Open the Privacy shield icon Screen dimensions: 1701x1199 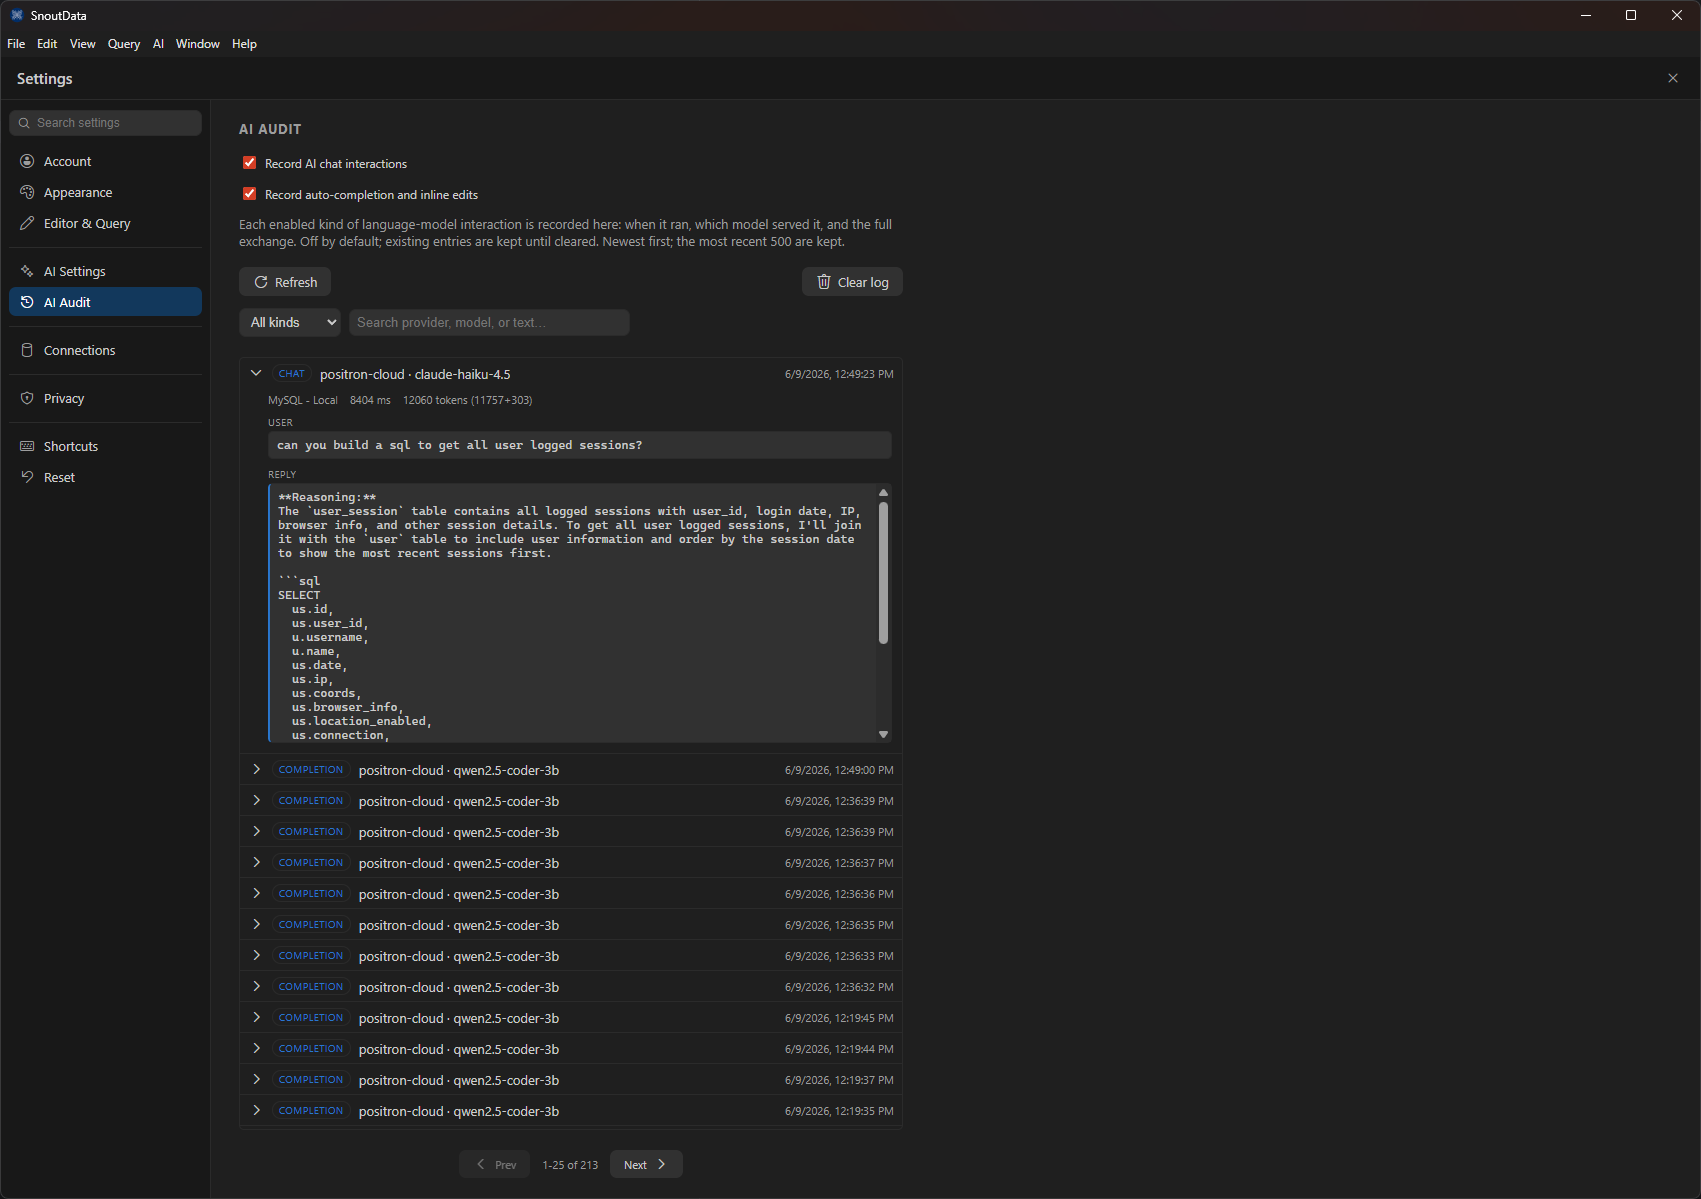pyautogui.click(x=27, y=398)
